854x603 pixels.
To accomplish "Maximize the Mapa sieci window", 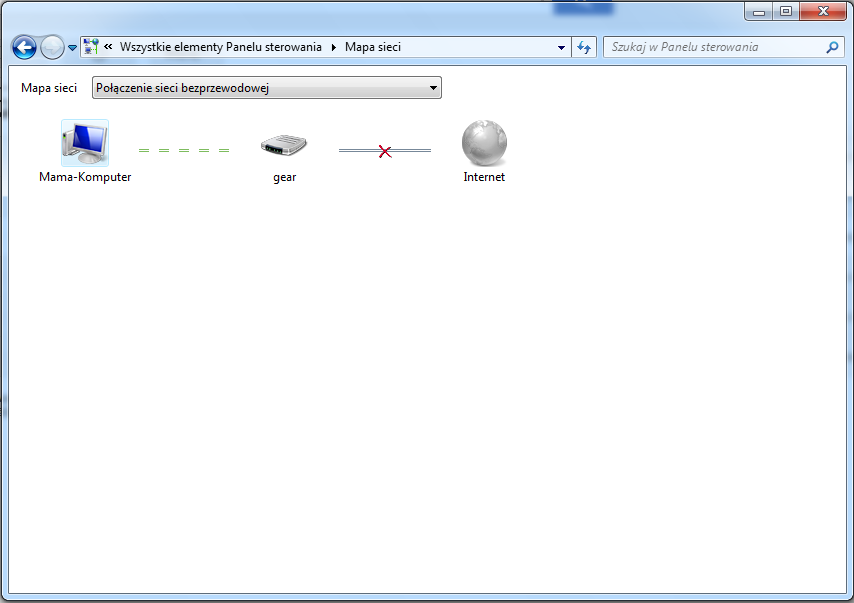I will click(786, 11).
